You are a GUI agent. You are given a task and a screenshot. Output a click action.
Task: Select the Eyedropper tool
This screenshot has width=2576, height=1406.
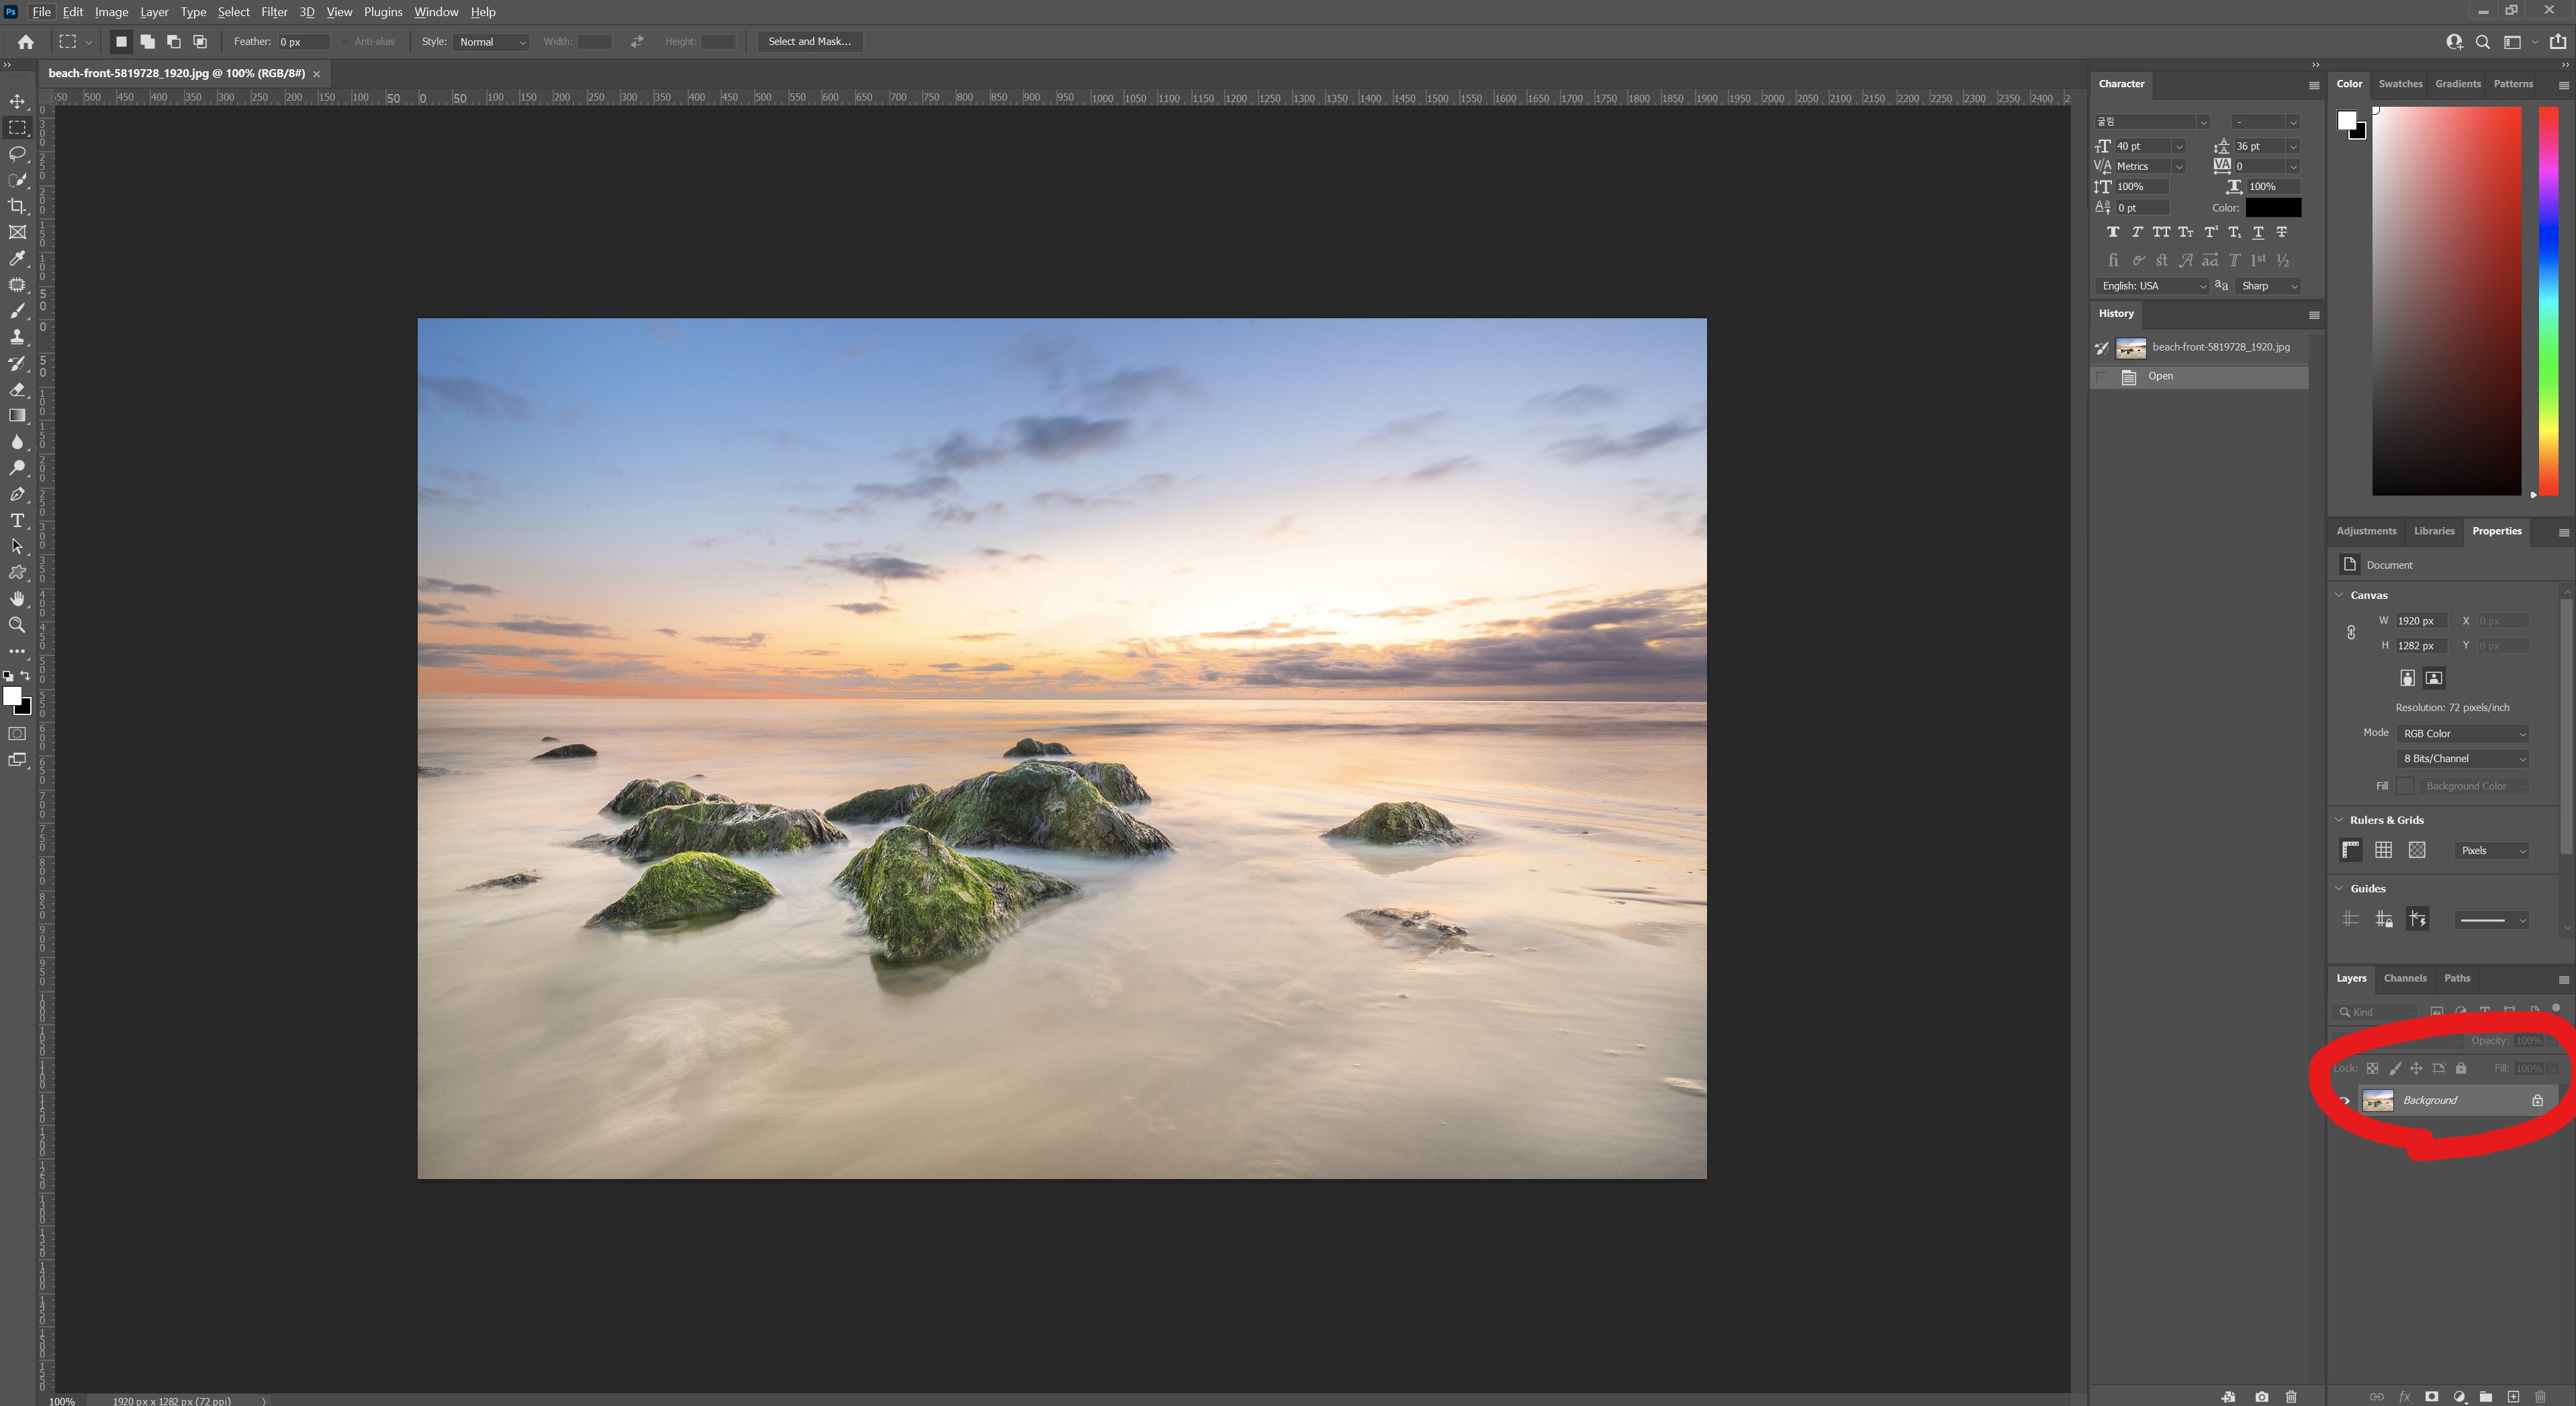17,259
